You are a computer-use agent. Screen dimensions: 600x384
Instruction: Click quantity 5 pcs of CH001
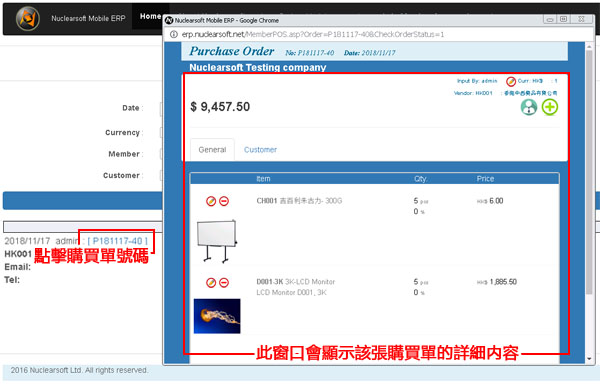pos(421,201)
